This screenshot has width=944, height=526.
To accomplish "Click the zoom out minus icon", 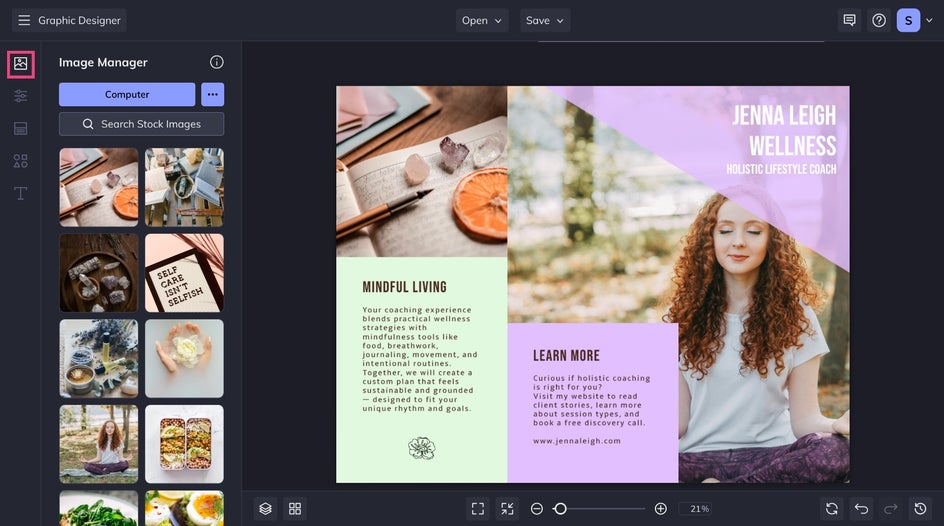I will click(x=536, y=509).
